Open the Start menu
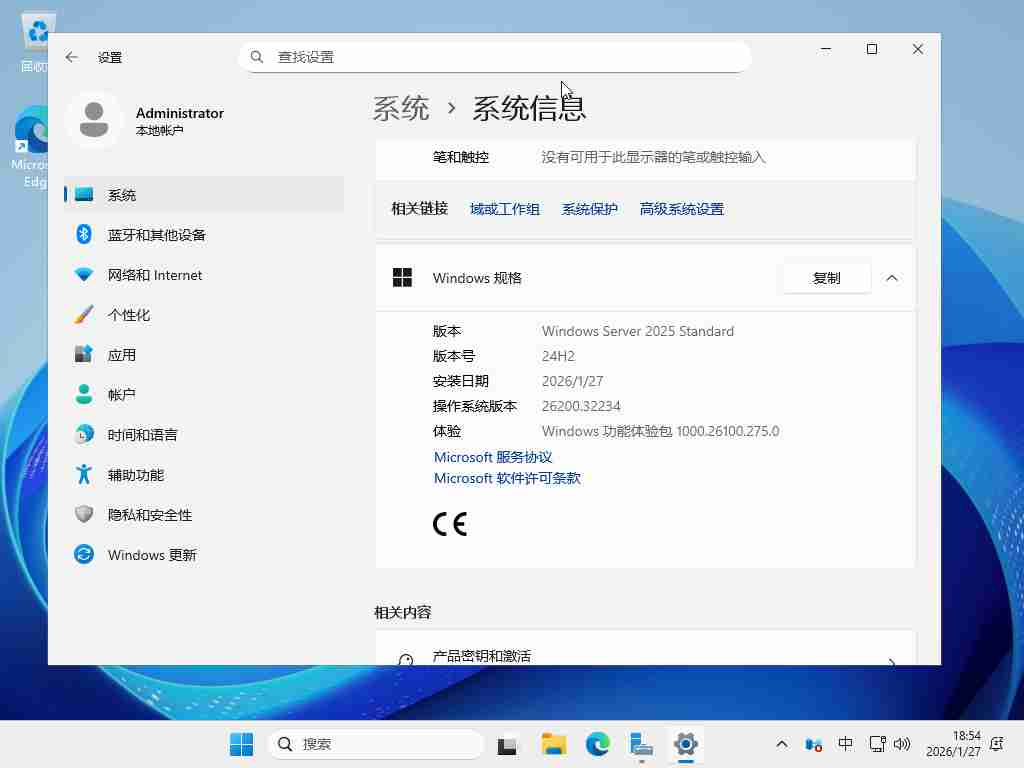Viewport: 1024px width, 768px height. [x=241, y=745]
